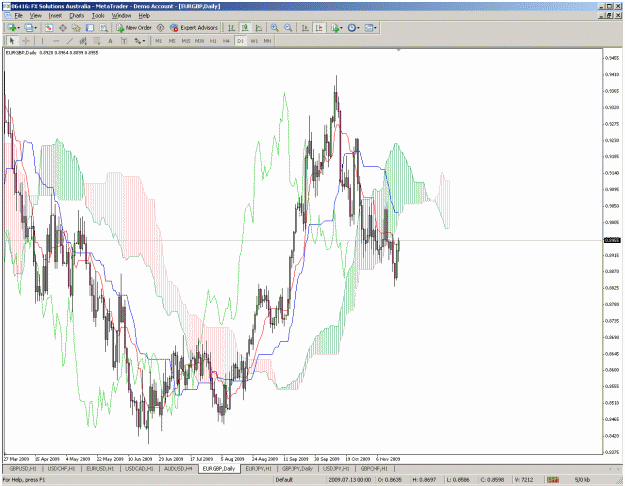Open the Insert menu

point(55,16)
